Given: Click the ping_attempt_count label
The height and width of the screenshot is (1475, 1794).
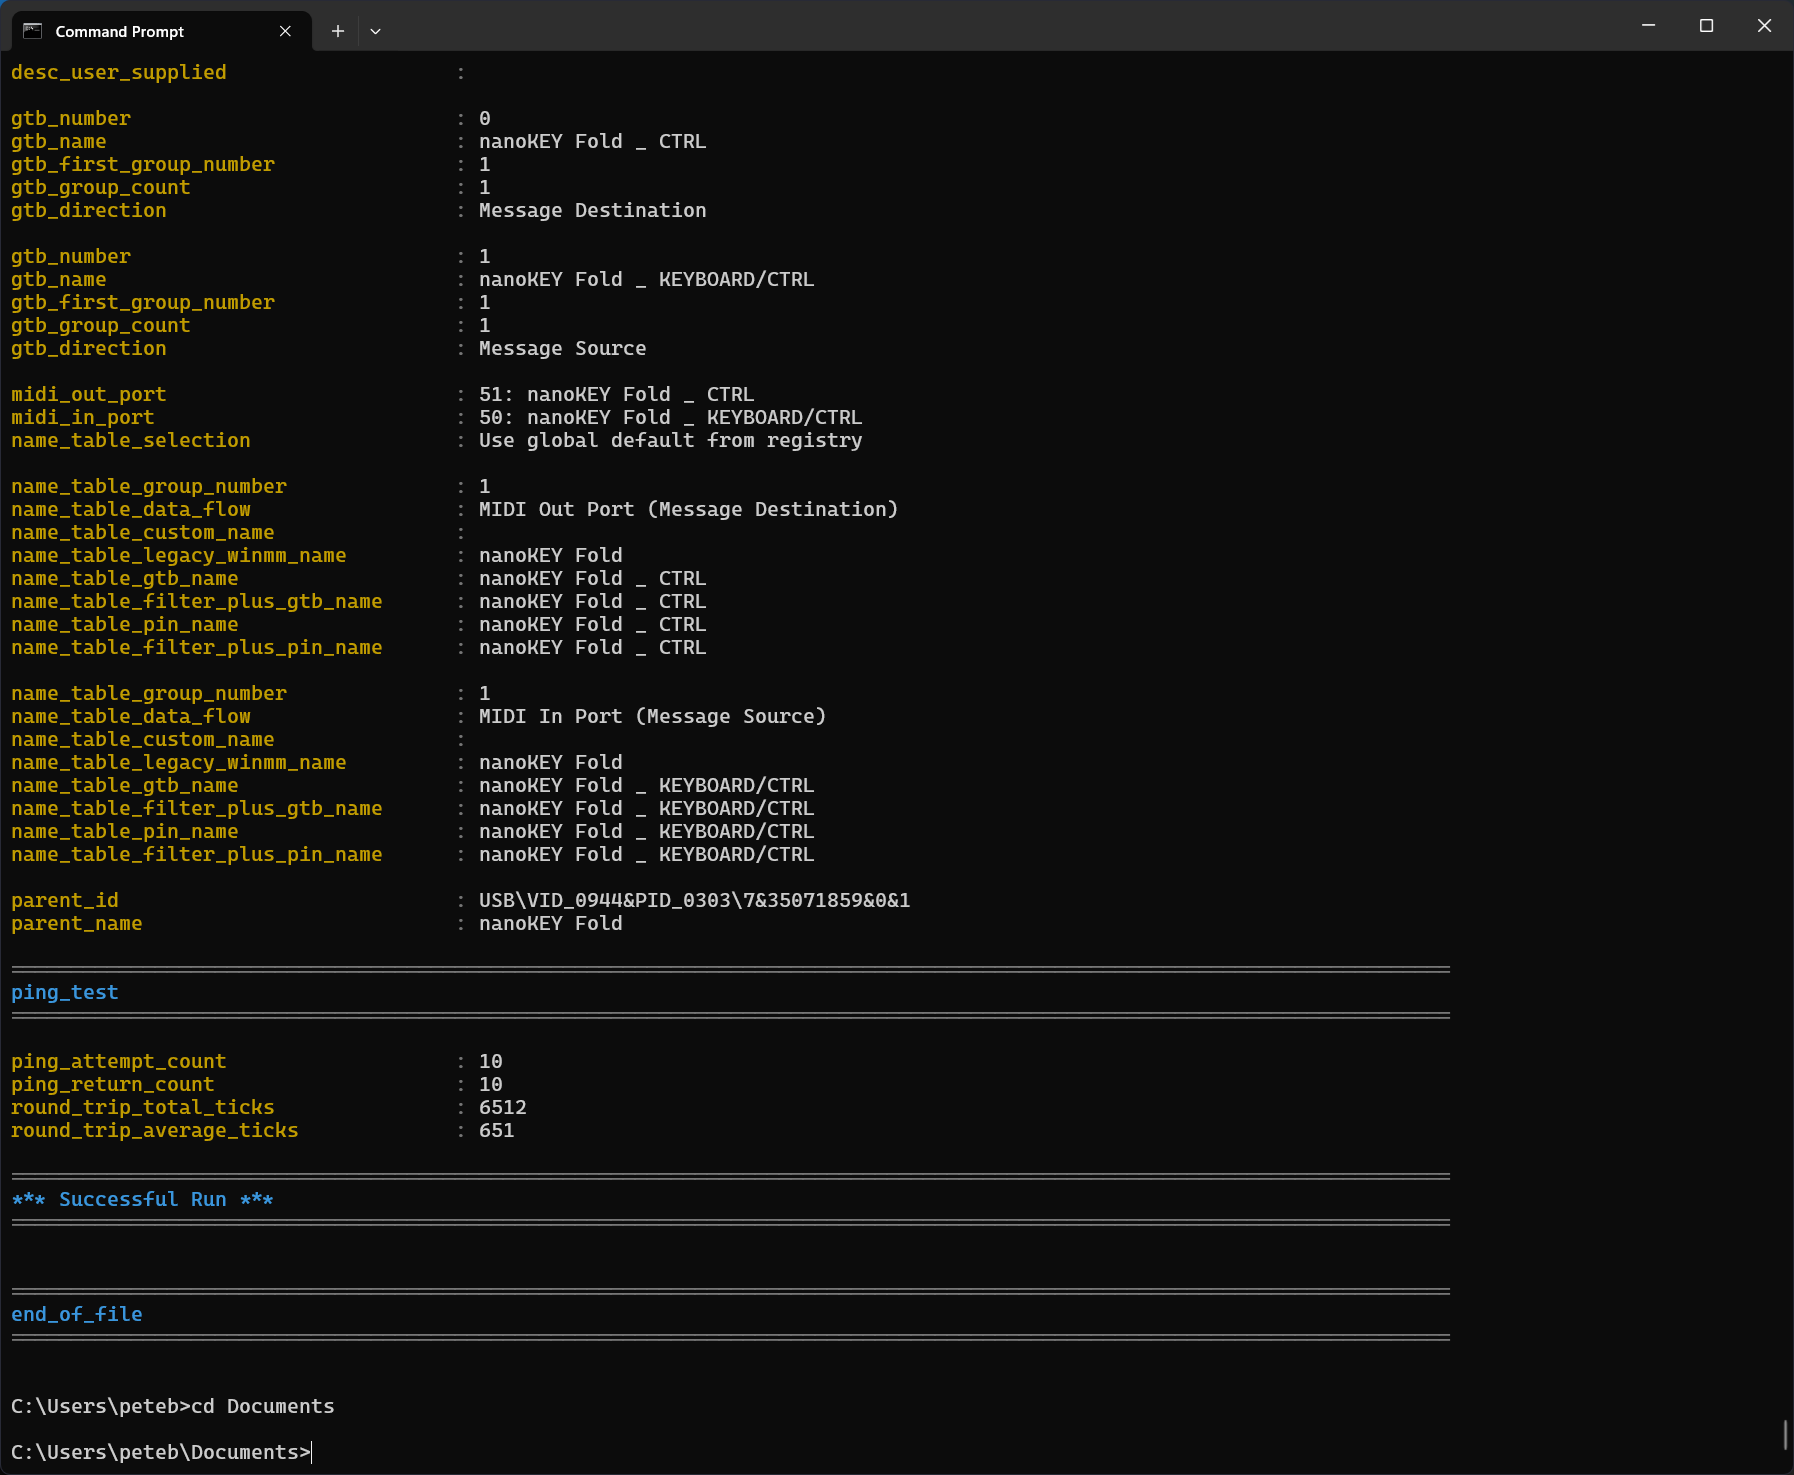Looking at the screenshot, I should coord(118,1061).
